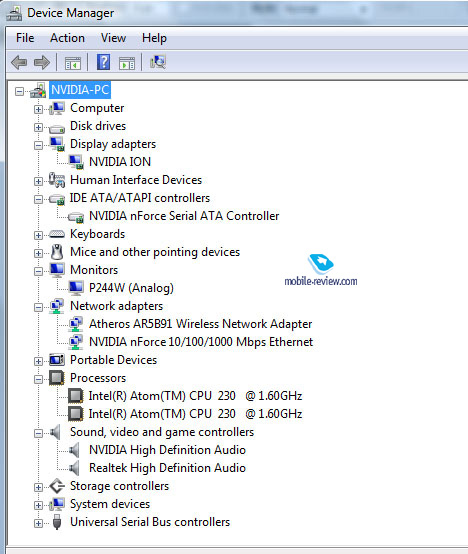Click the Computer category icon
Screen dimensions: 468x554
pos(57,108)
